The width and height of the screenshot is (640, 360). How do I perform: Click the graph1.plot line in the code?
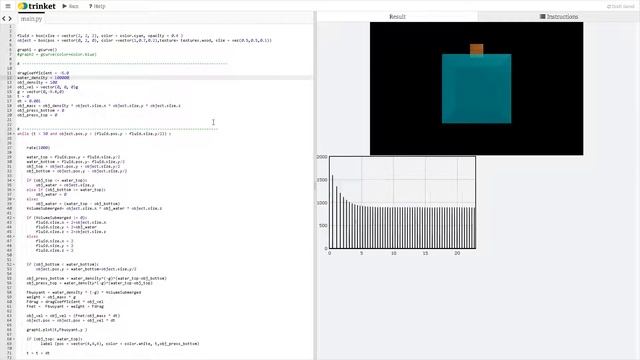coord(57,329)
